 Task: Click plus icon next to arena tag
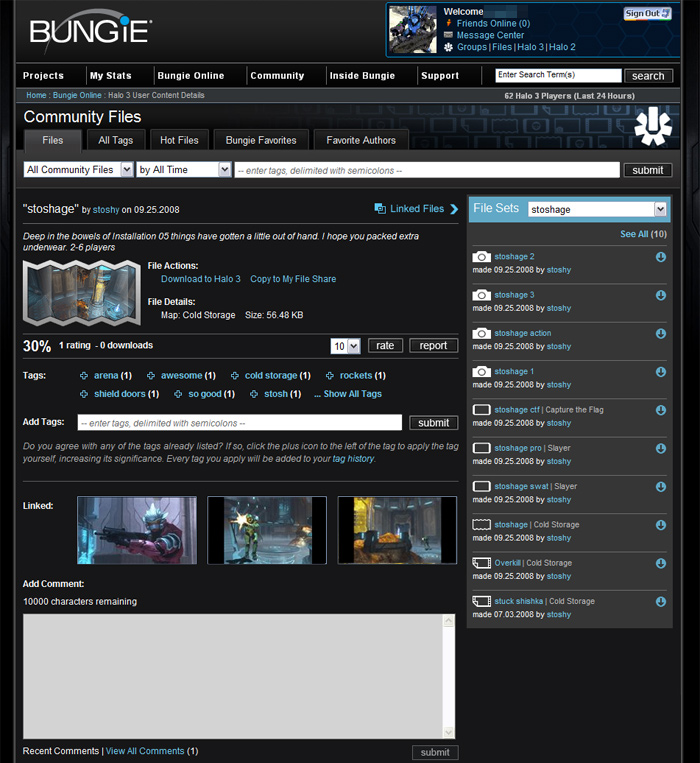[84, 376]
